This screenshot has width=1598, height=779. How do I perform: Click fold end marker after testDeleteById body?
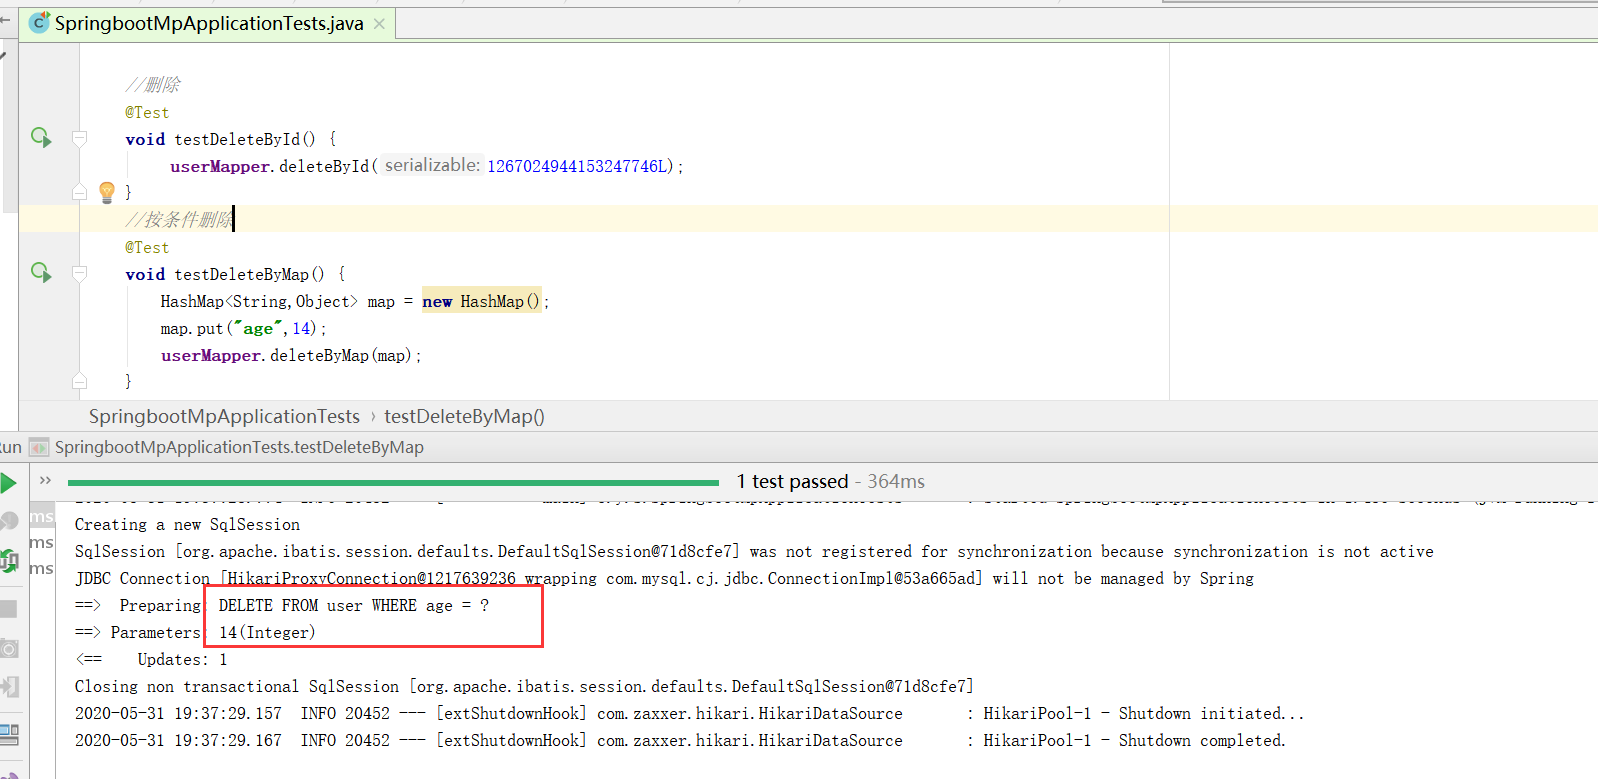pos(80,191)
